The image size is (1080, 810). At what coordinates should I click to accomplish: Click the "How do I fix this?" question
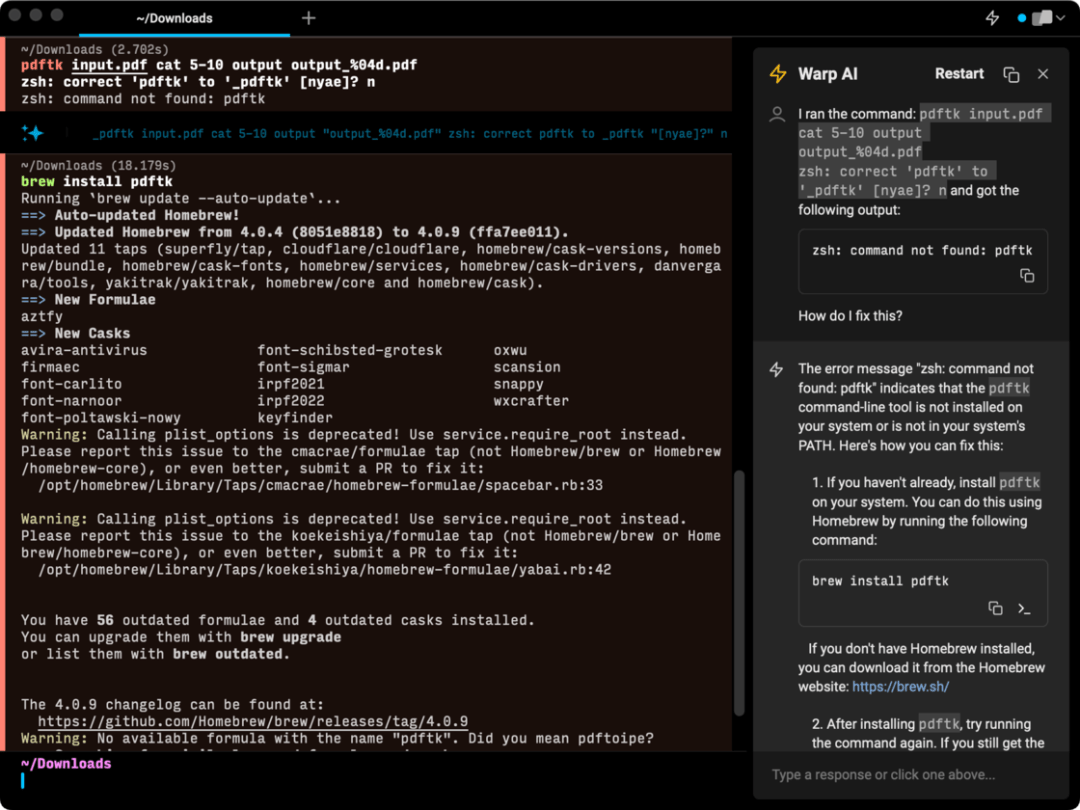pos(850,316)
